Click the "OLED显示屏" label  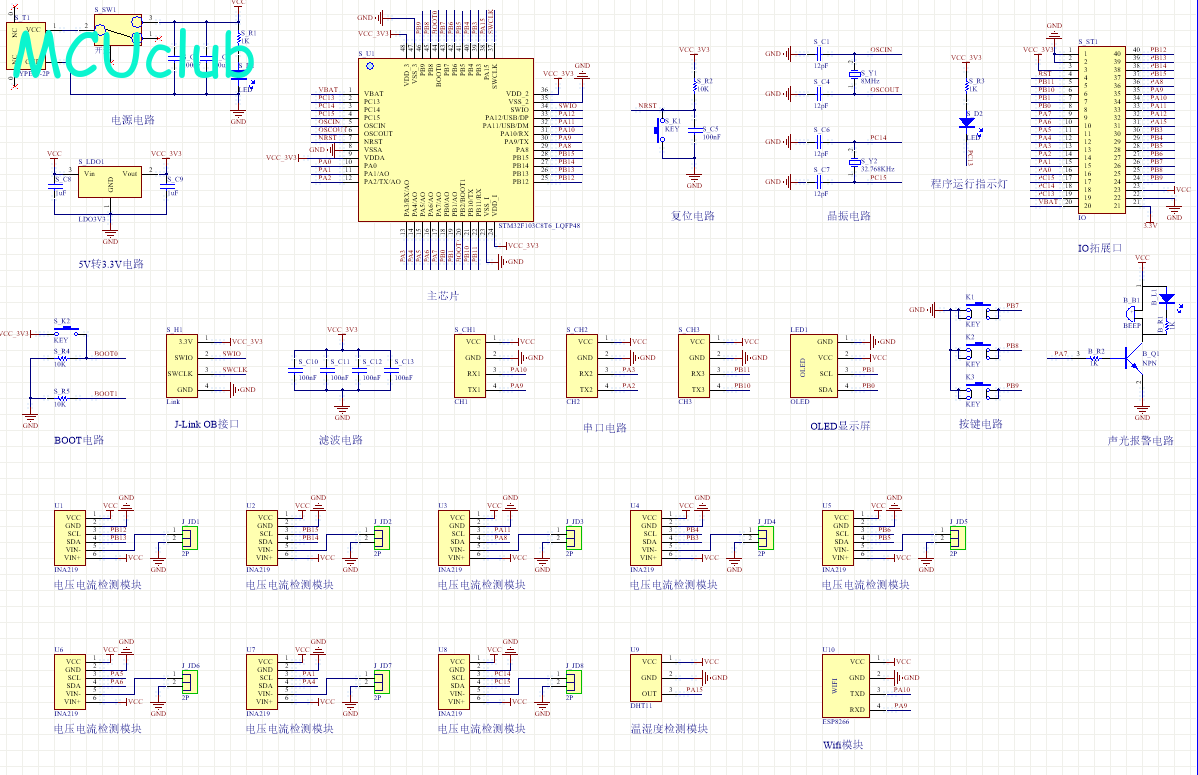840,426
